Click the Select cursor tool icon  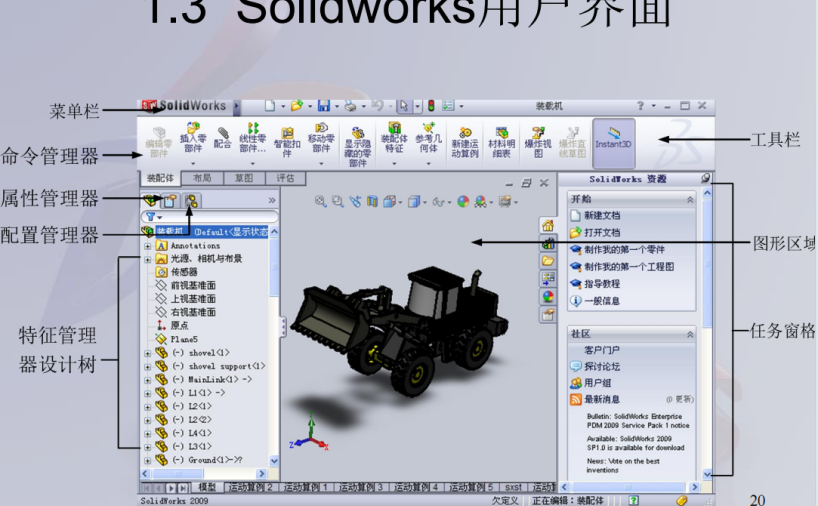click(x=403, y=106)
